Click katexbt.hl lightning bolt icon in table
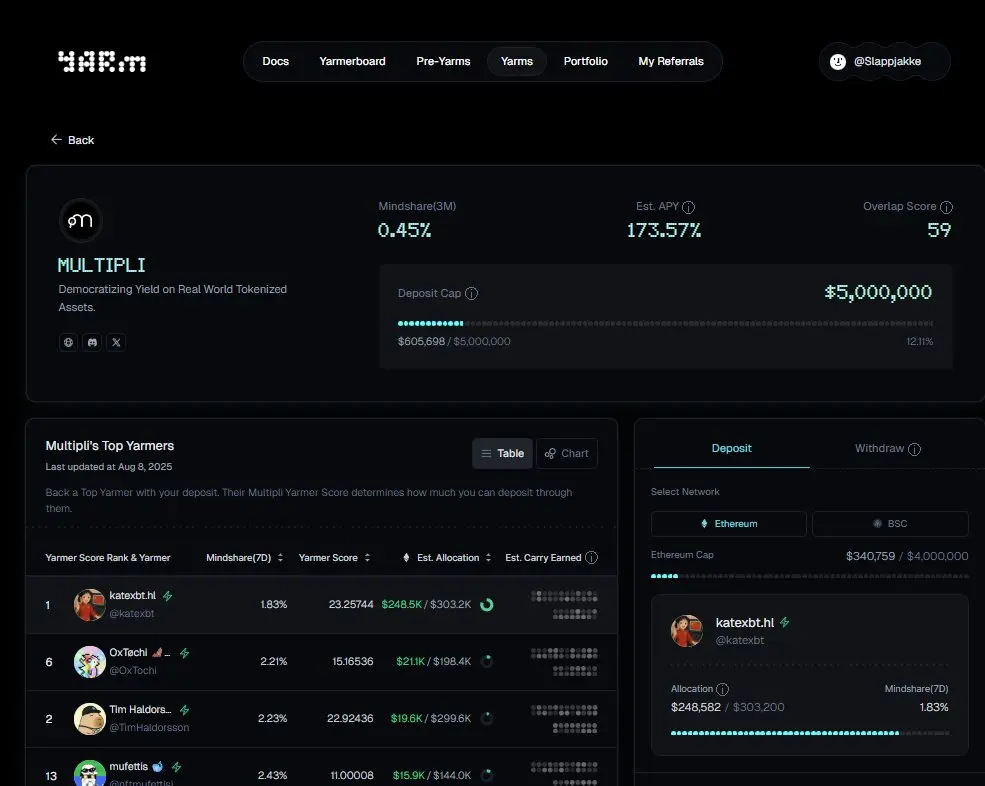 pos(168,596)
